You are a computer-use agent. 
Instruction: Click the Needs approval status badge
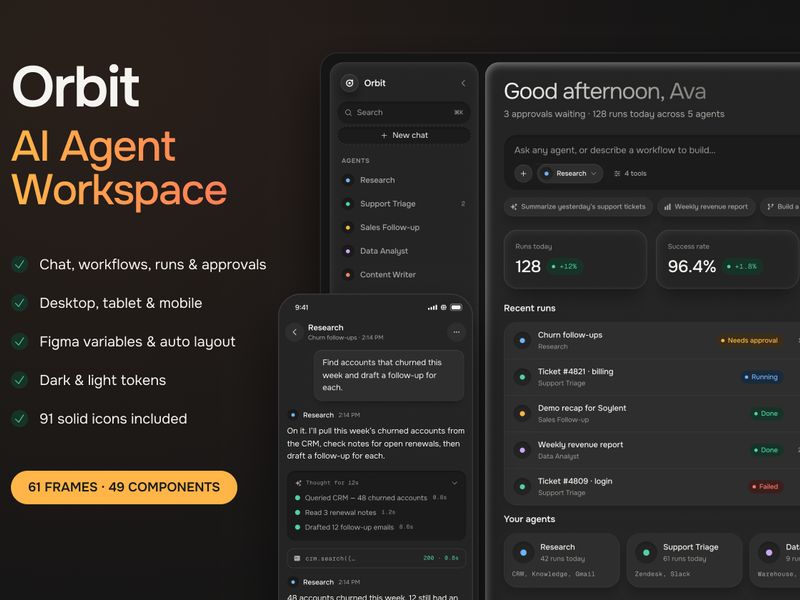point(749,340)
